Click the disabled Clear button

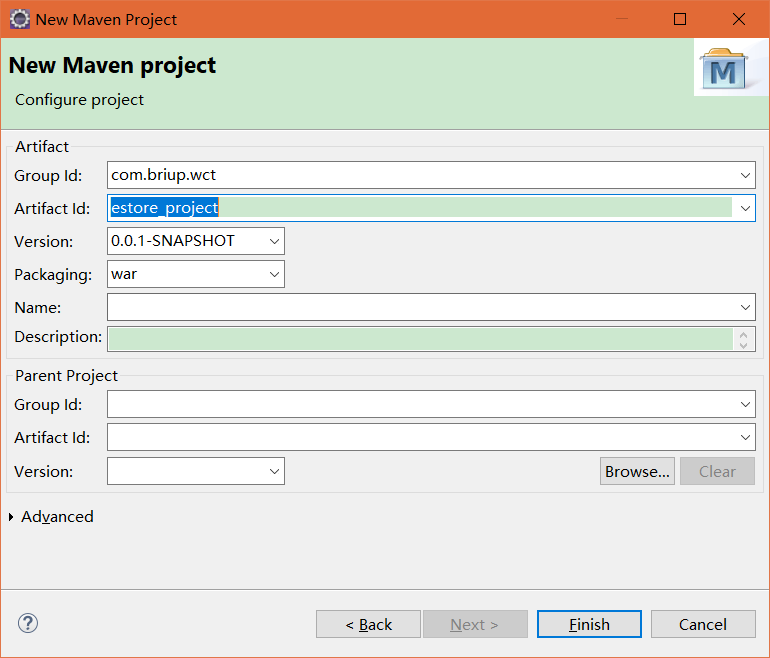[717, 471]
